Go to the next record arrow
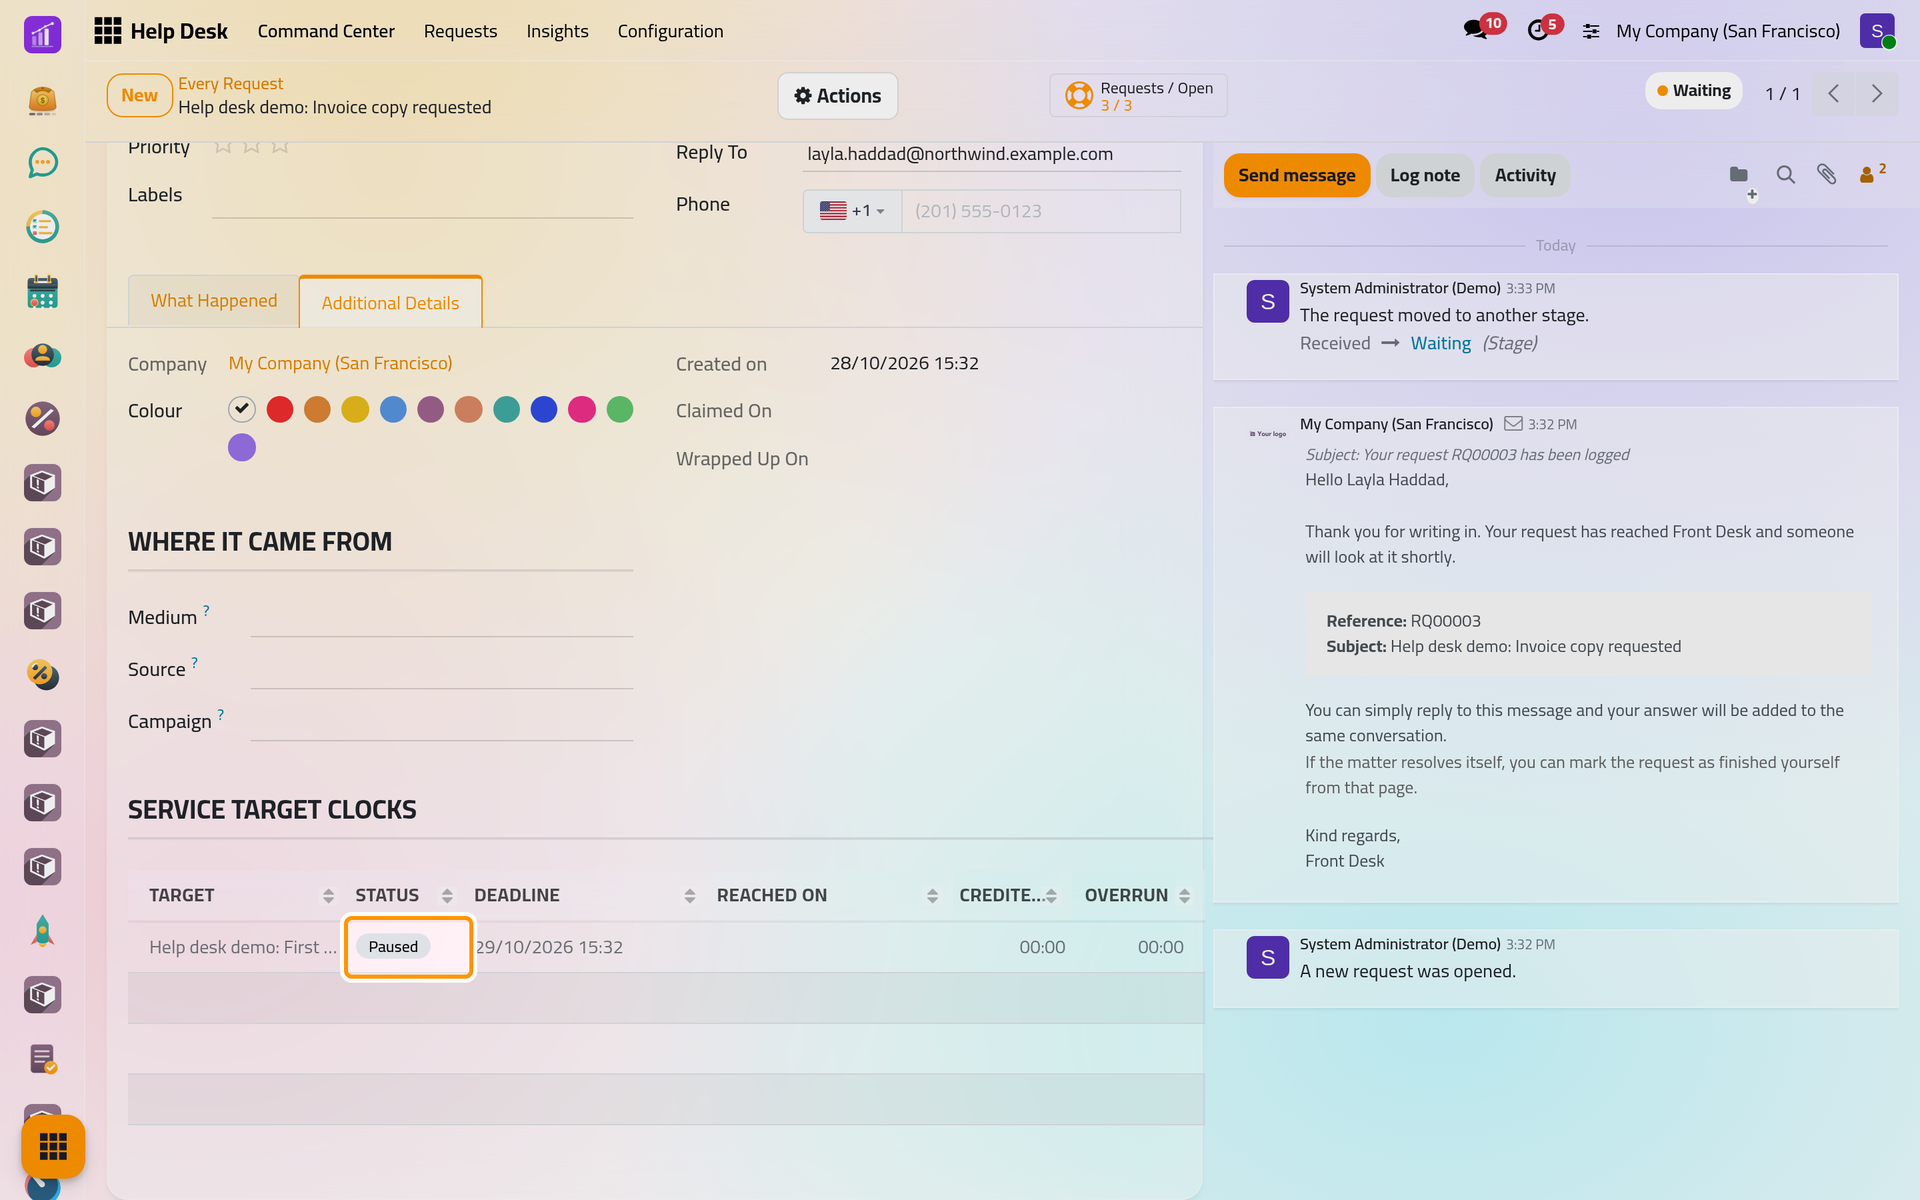 tap(1877, 94)
